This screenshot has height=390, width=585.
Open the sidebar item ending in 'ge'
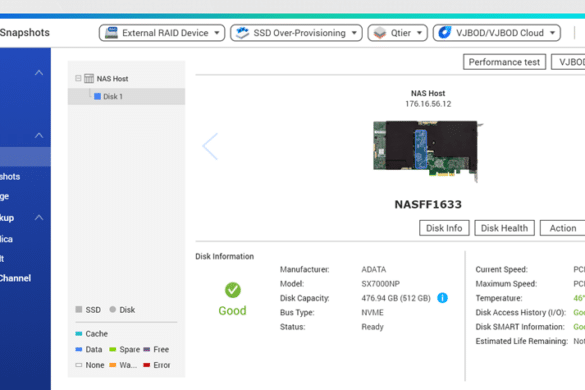pos(4,196)
